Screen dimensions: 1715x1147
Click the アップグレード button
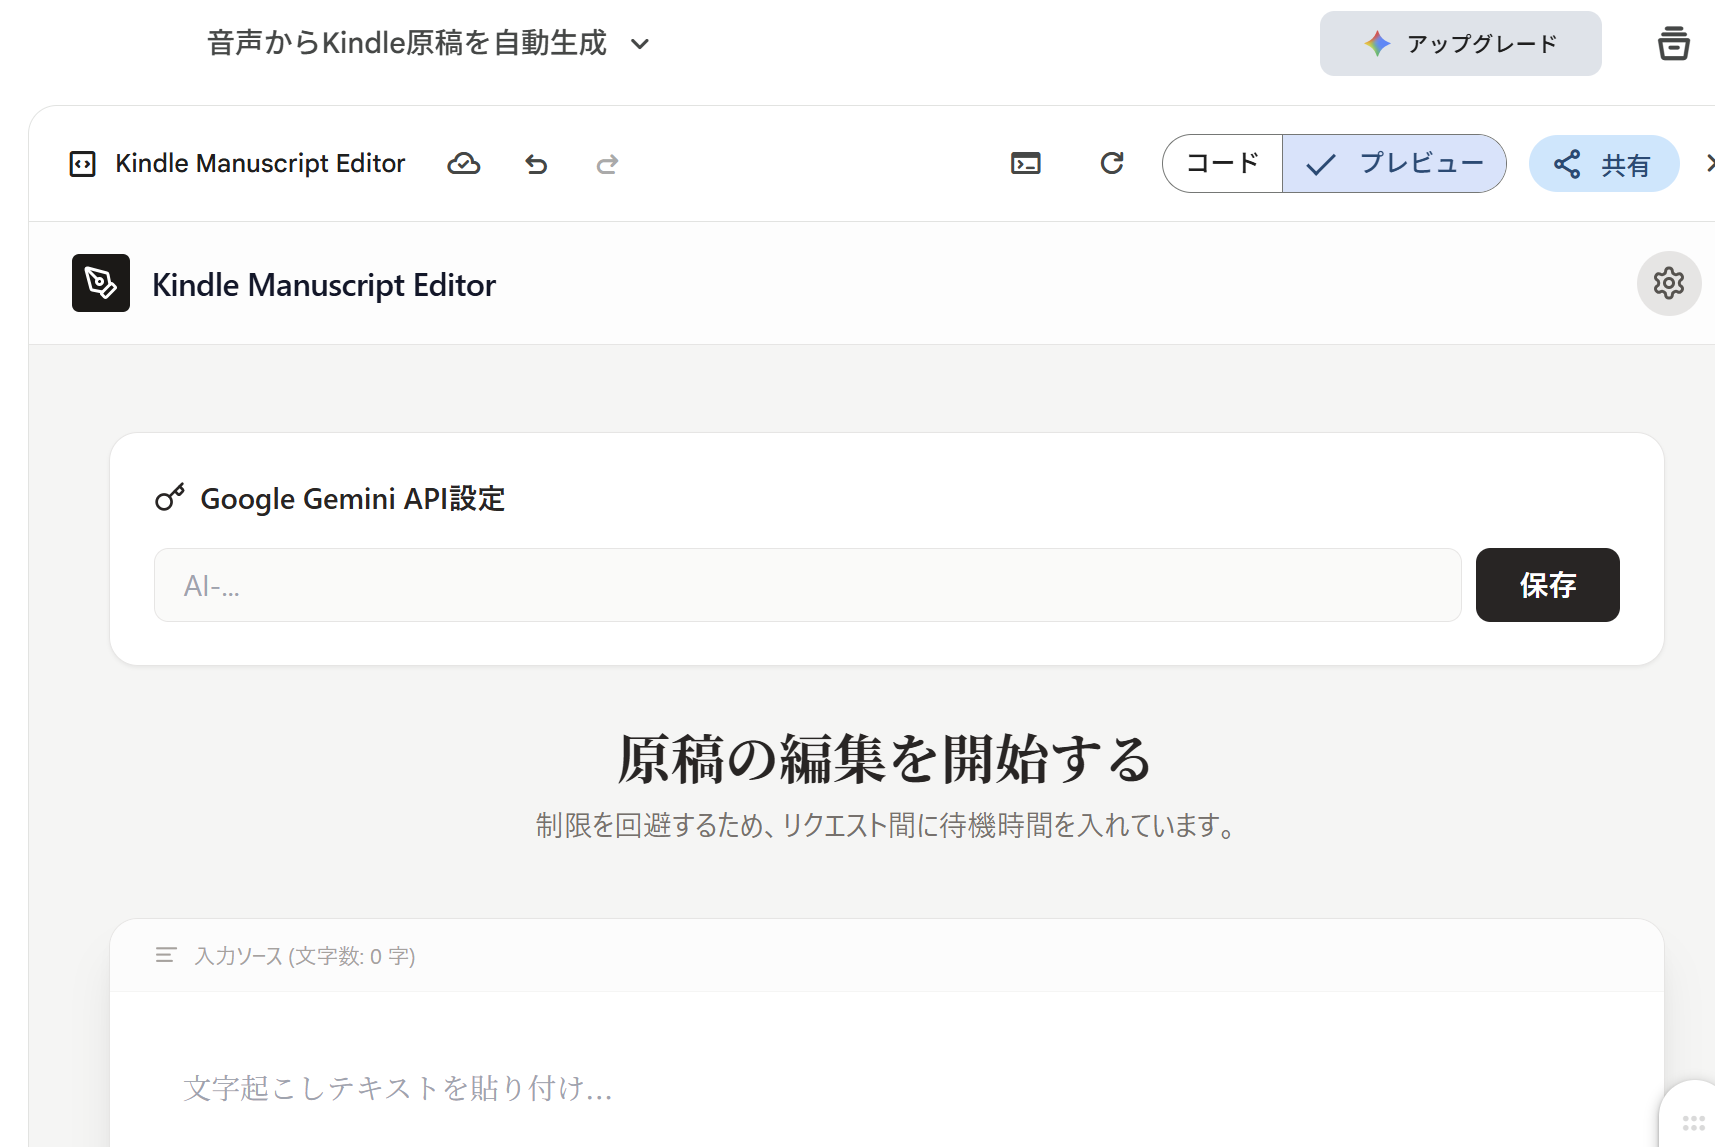(x=1460, y=44)
